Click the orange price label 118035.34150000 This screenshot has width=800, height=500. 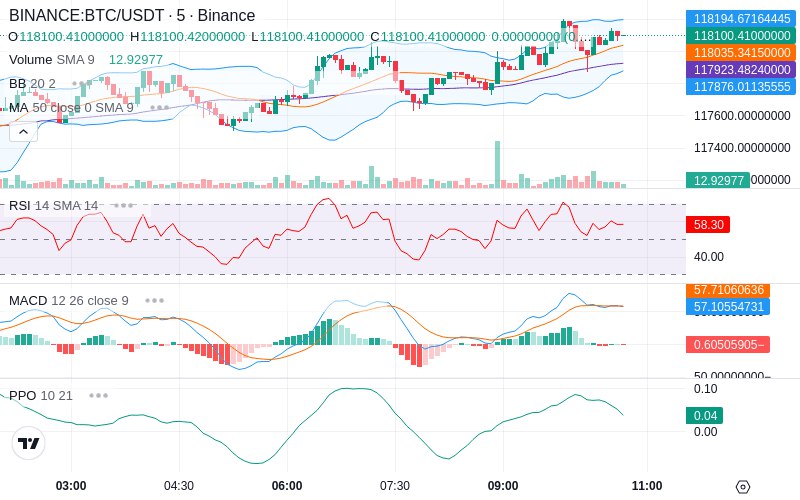tap(741, 53)
